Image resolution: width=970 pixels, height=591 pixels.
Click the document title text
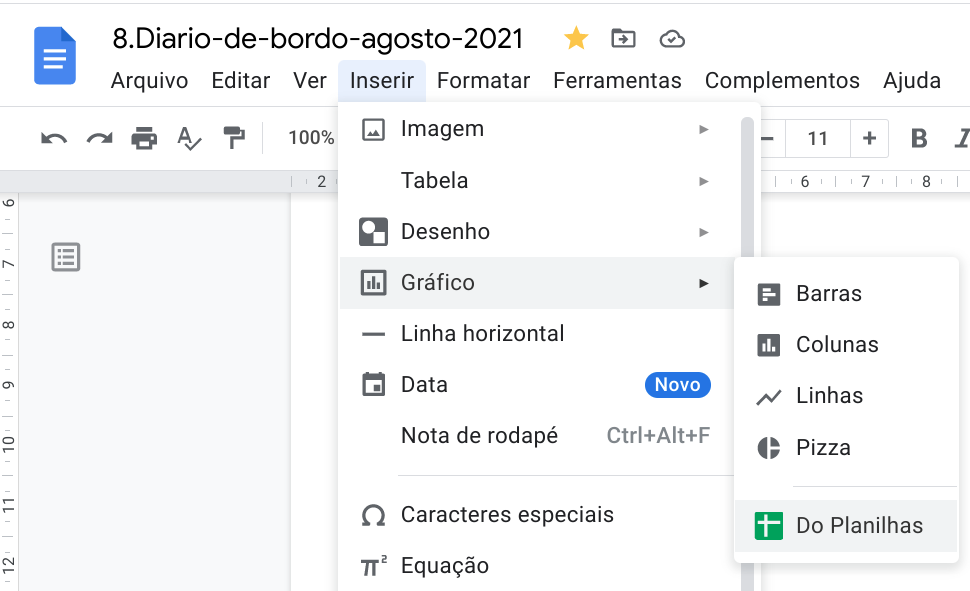(x=318, y=39)
